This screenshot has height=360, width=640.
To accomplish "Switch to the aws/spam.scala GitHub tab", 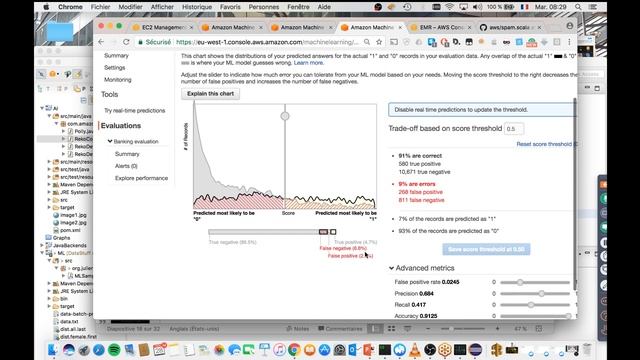I will (x=510, y=27).
